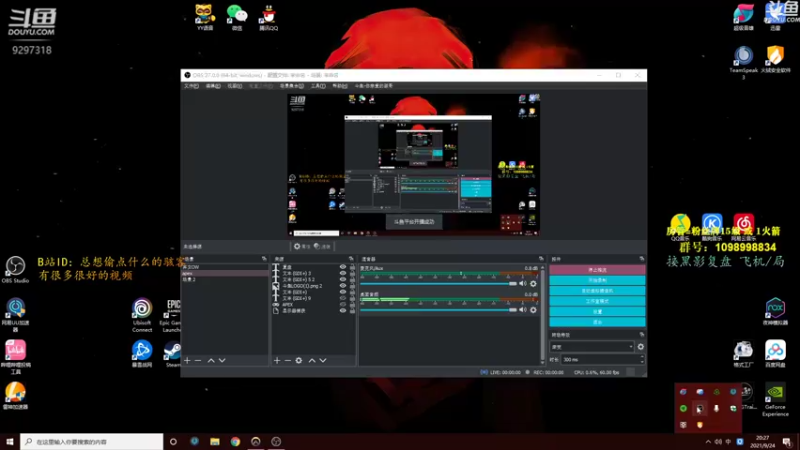Open View menu in OBS
Screen dimensions: 800x450
click(x=235, y=86)
